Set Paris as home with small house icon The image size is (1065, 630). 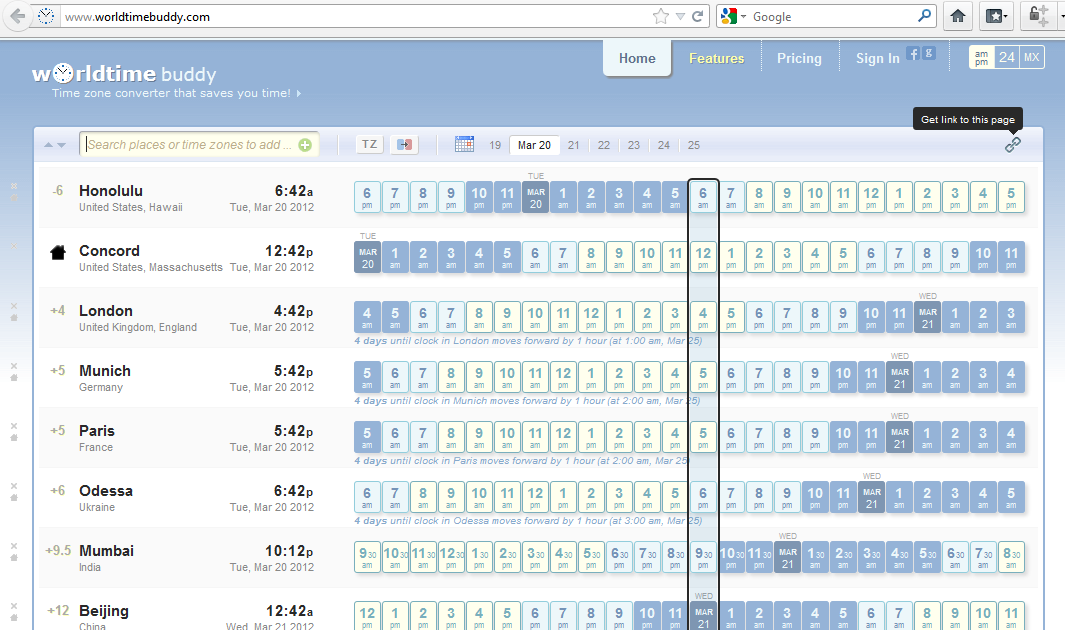14,438
